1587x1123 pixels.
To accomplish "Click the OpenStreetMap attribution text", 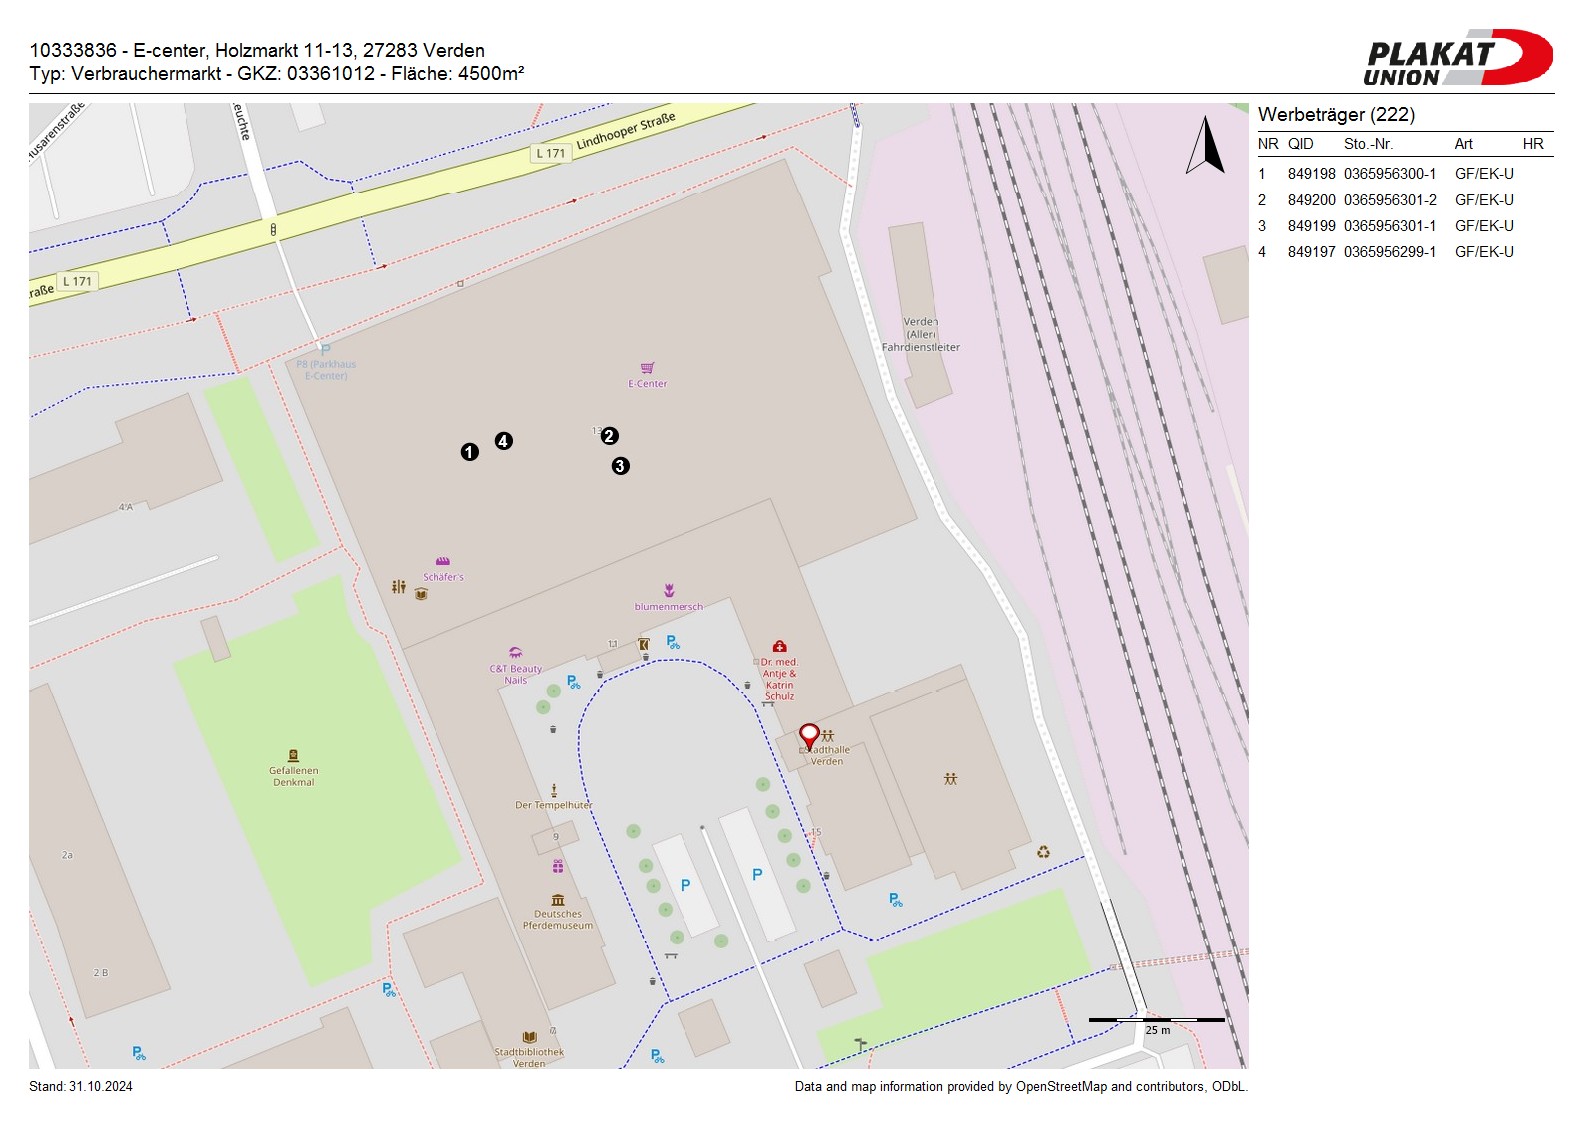I will click(1020, 1087).
